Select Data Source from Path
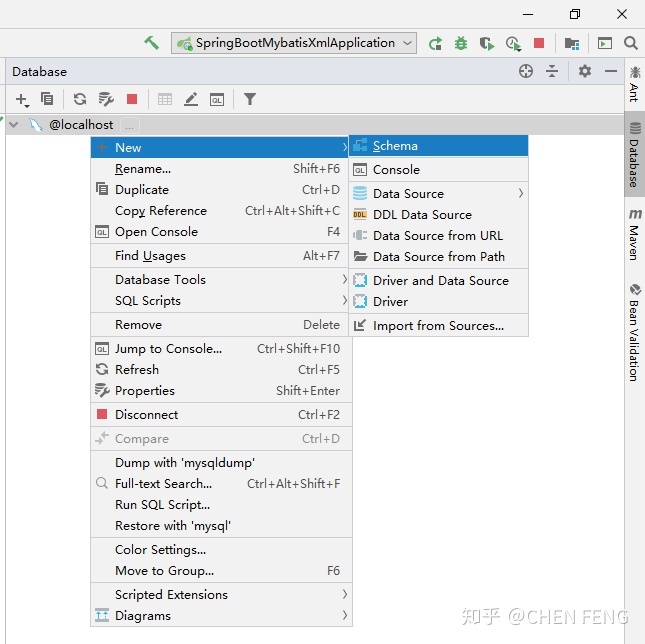Viewport: 645px width, 644px height. (439, 256)
